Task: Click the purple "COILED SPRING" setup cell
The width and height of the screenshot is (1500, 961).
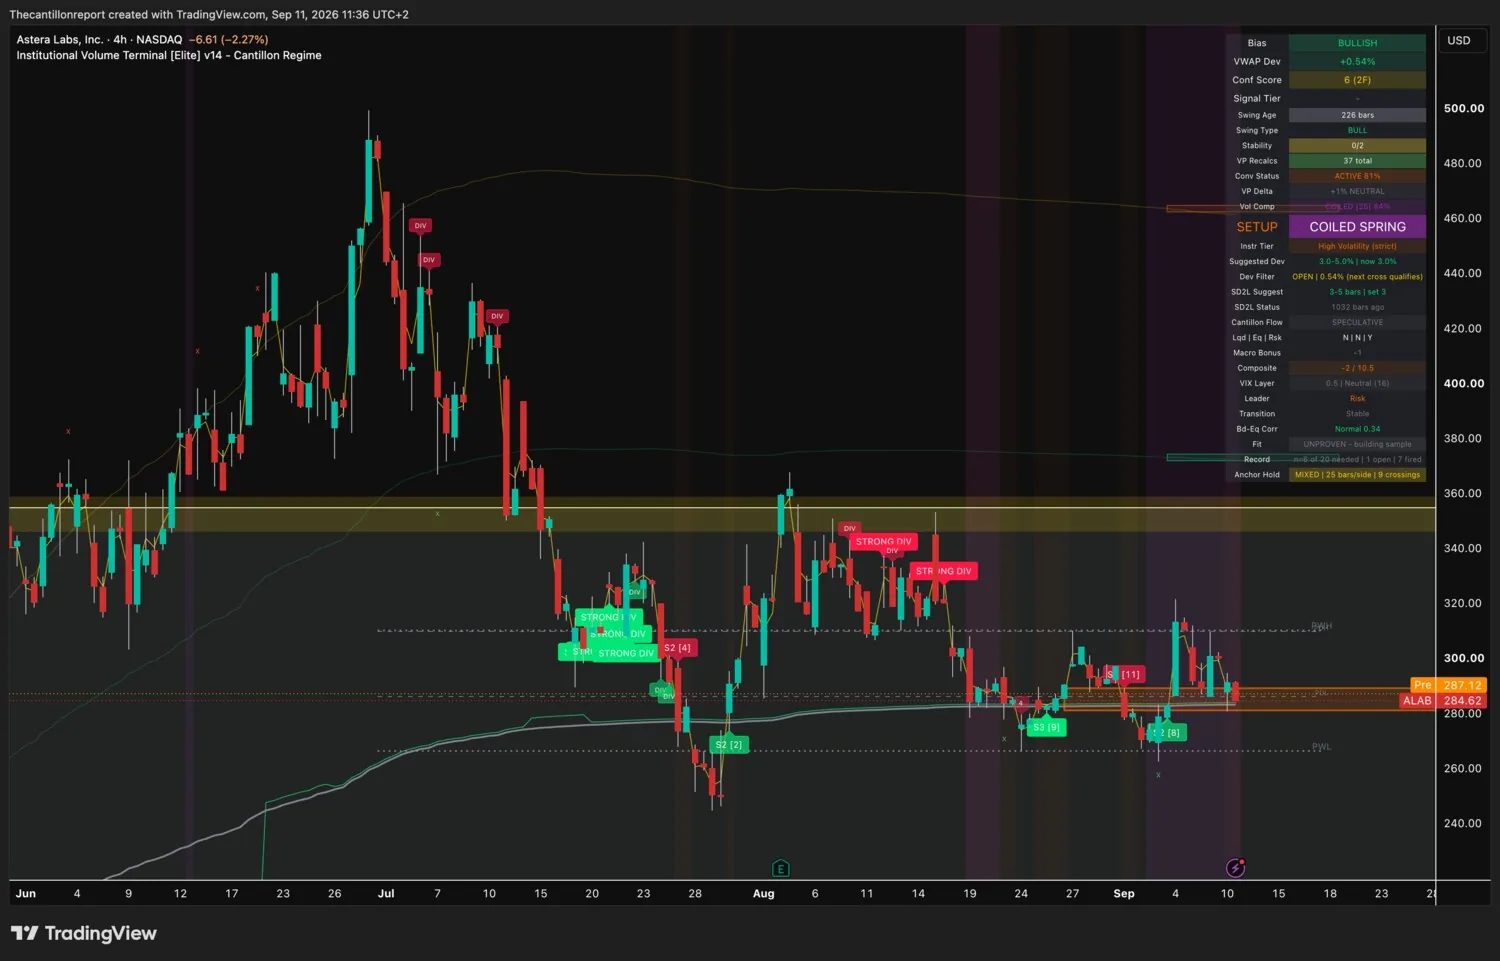Action: point(1357,227)
